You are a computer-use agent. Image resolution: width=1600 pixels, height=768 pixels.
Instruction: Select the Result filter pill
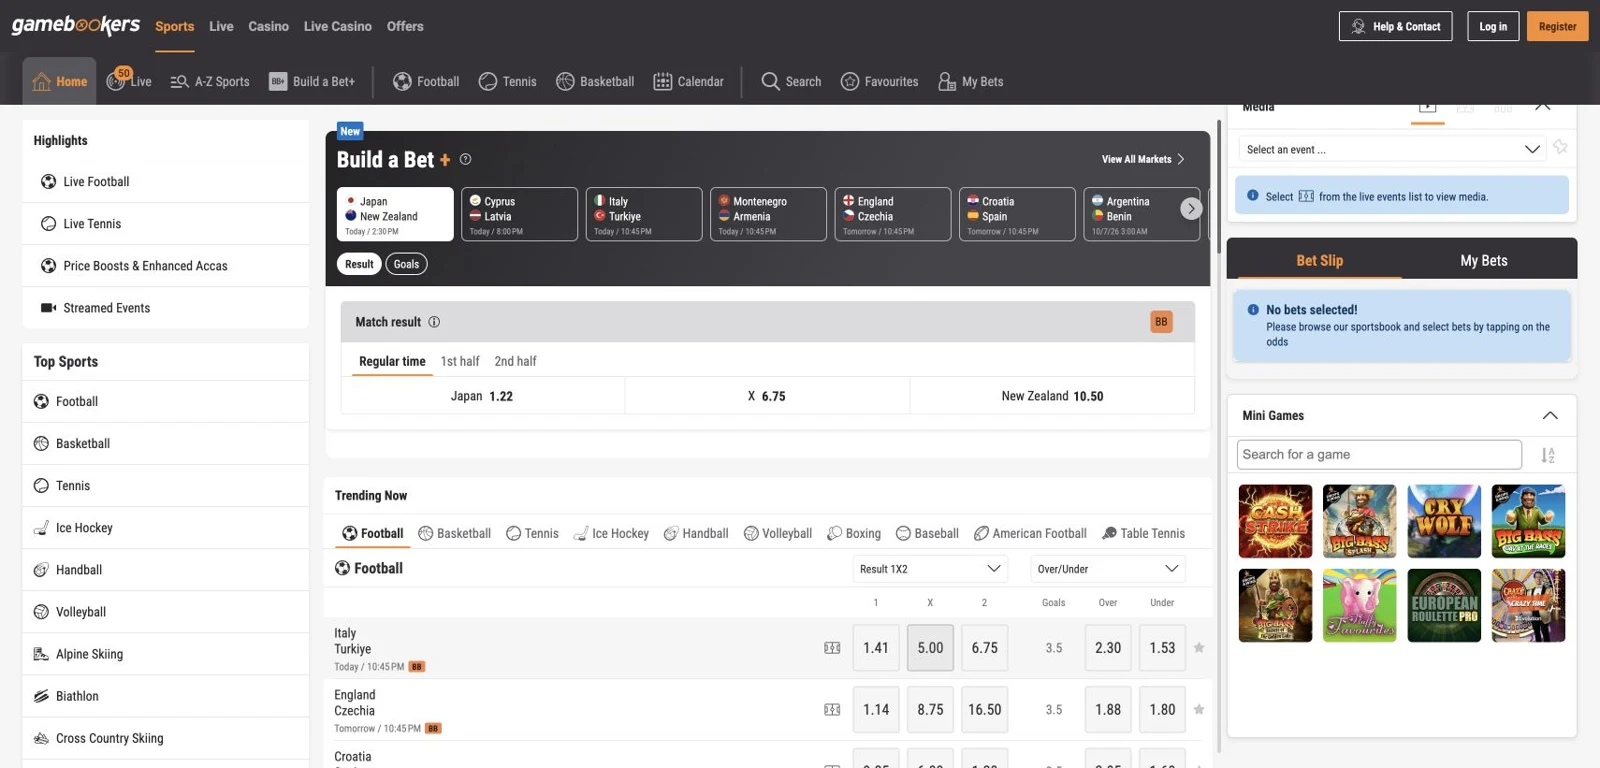tap(359, 264)
